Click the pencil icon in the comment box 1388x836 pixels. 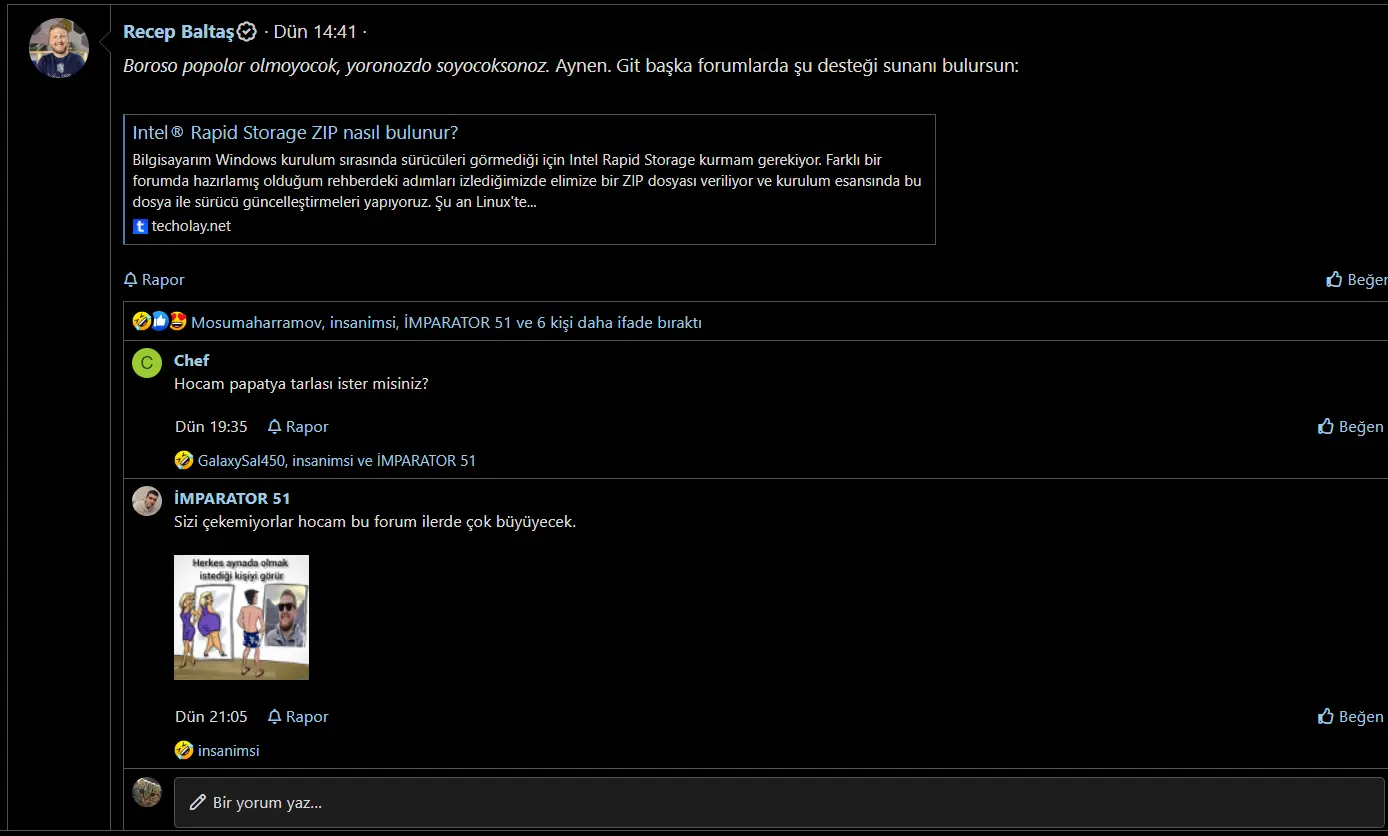pos(198,803)
